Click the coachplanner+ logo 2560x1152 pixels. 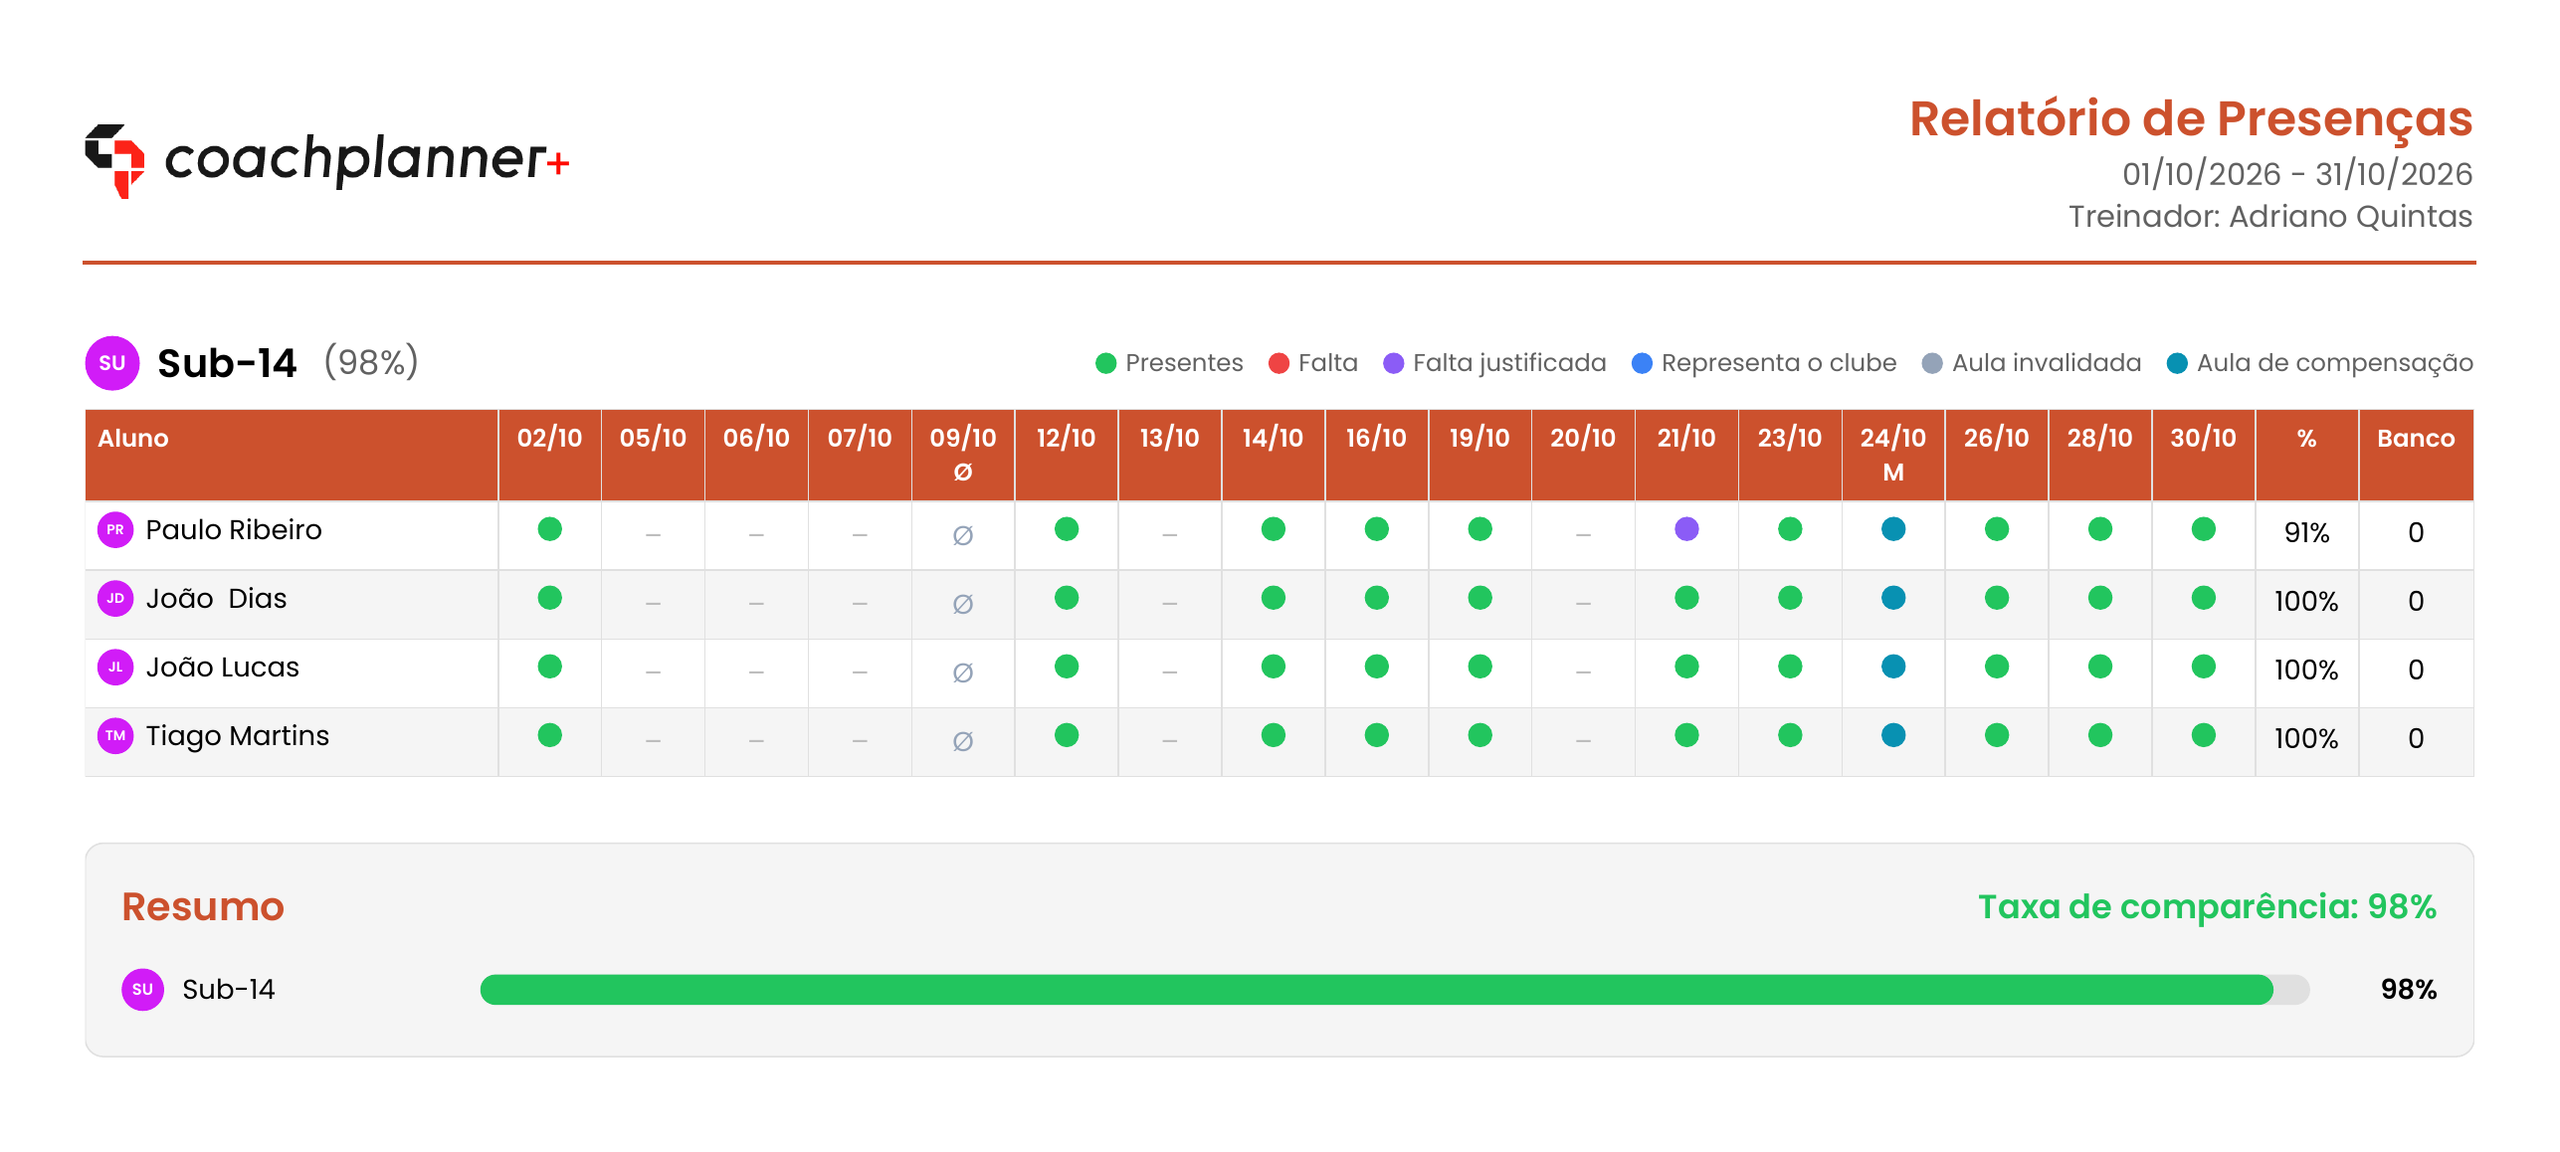click(326, 160)
